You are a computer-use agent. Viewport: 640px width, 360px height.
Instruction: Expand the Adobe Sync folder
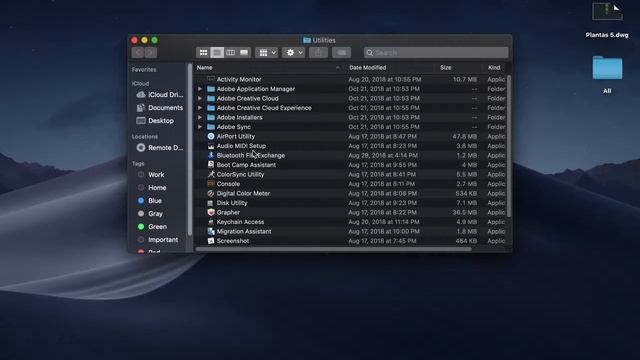(x=200, y=127)
